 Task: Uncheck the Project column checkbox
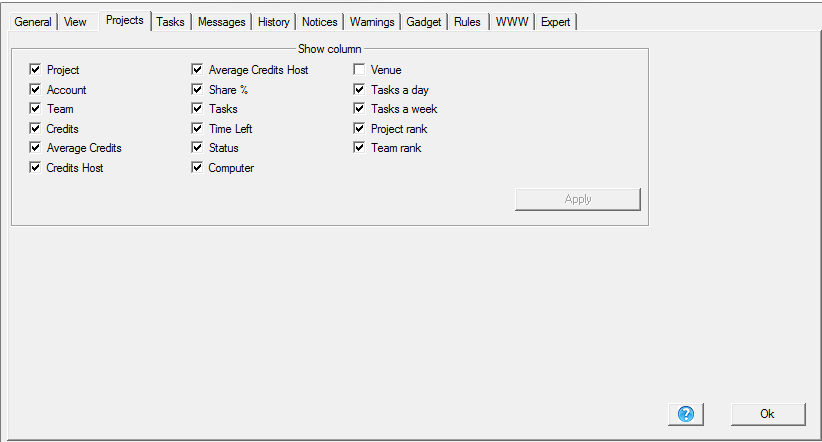(35, 69)
